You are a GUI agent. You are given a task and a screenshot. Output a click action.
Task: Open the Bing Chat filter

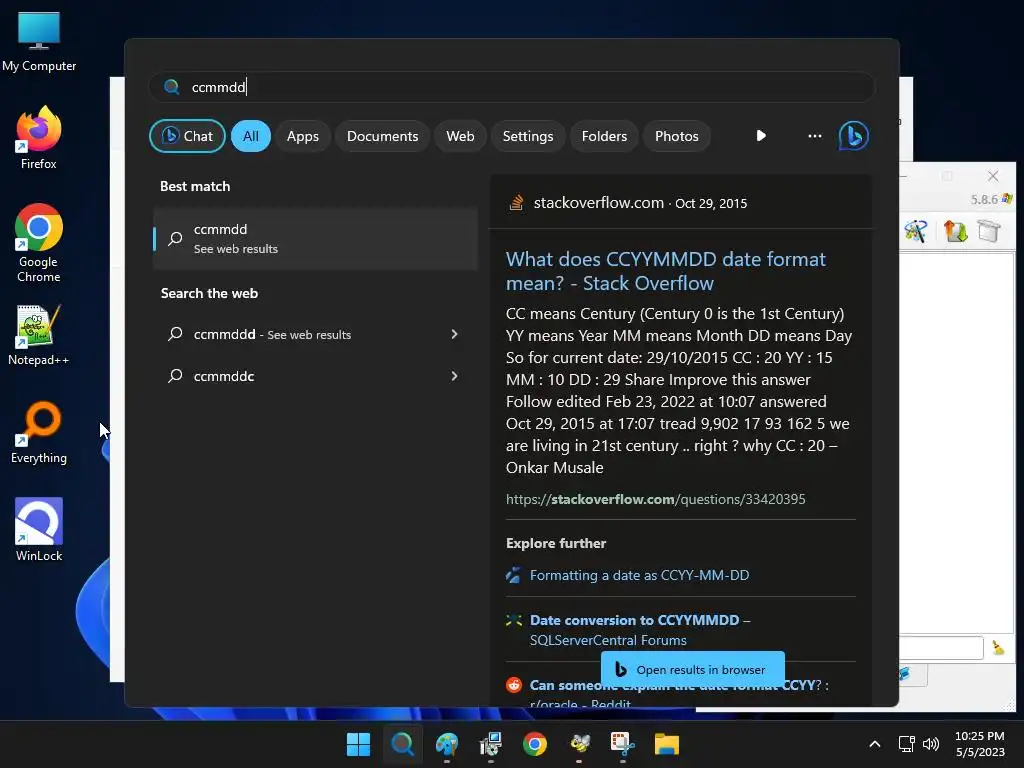[187, 136]
